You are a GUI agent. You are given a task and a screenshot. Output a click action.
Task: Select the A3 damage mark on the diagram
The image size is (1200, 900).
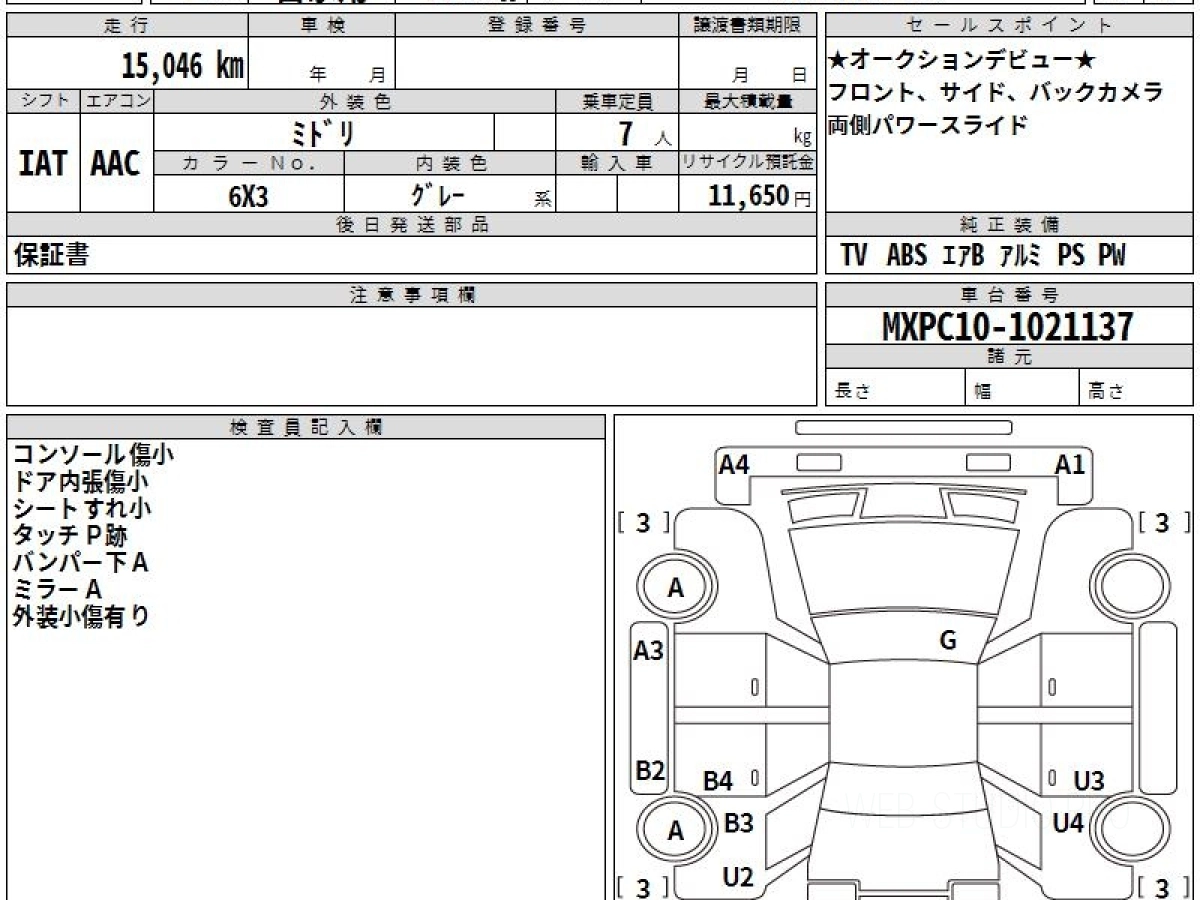(649, 651)
